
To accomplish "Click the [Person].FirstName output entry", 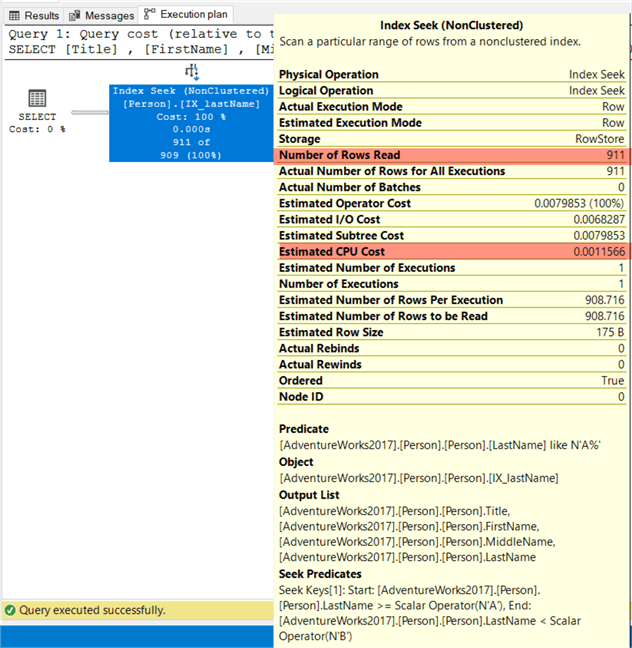I will coord(409,526).
